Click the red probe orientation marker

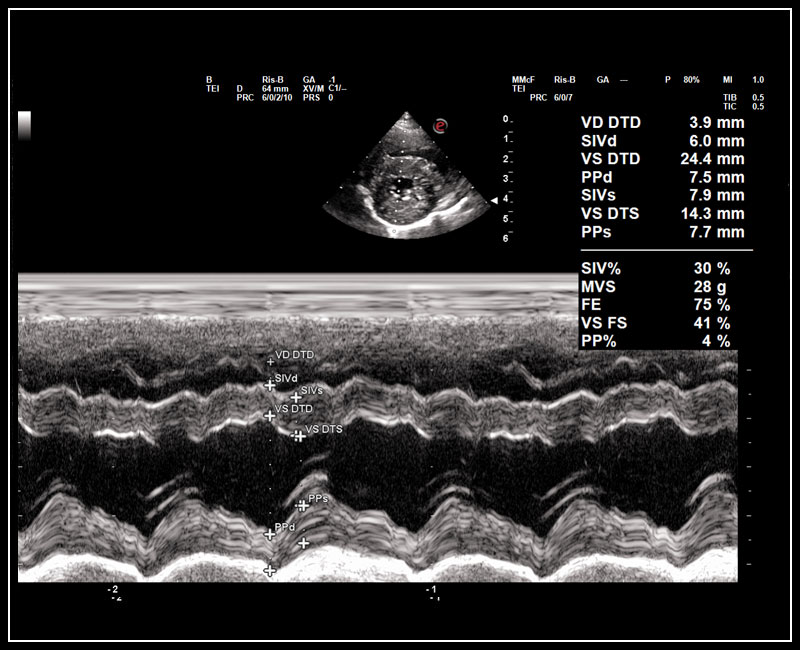[440, 125]
